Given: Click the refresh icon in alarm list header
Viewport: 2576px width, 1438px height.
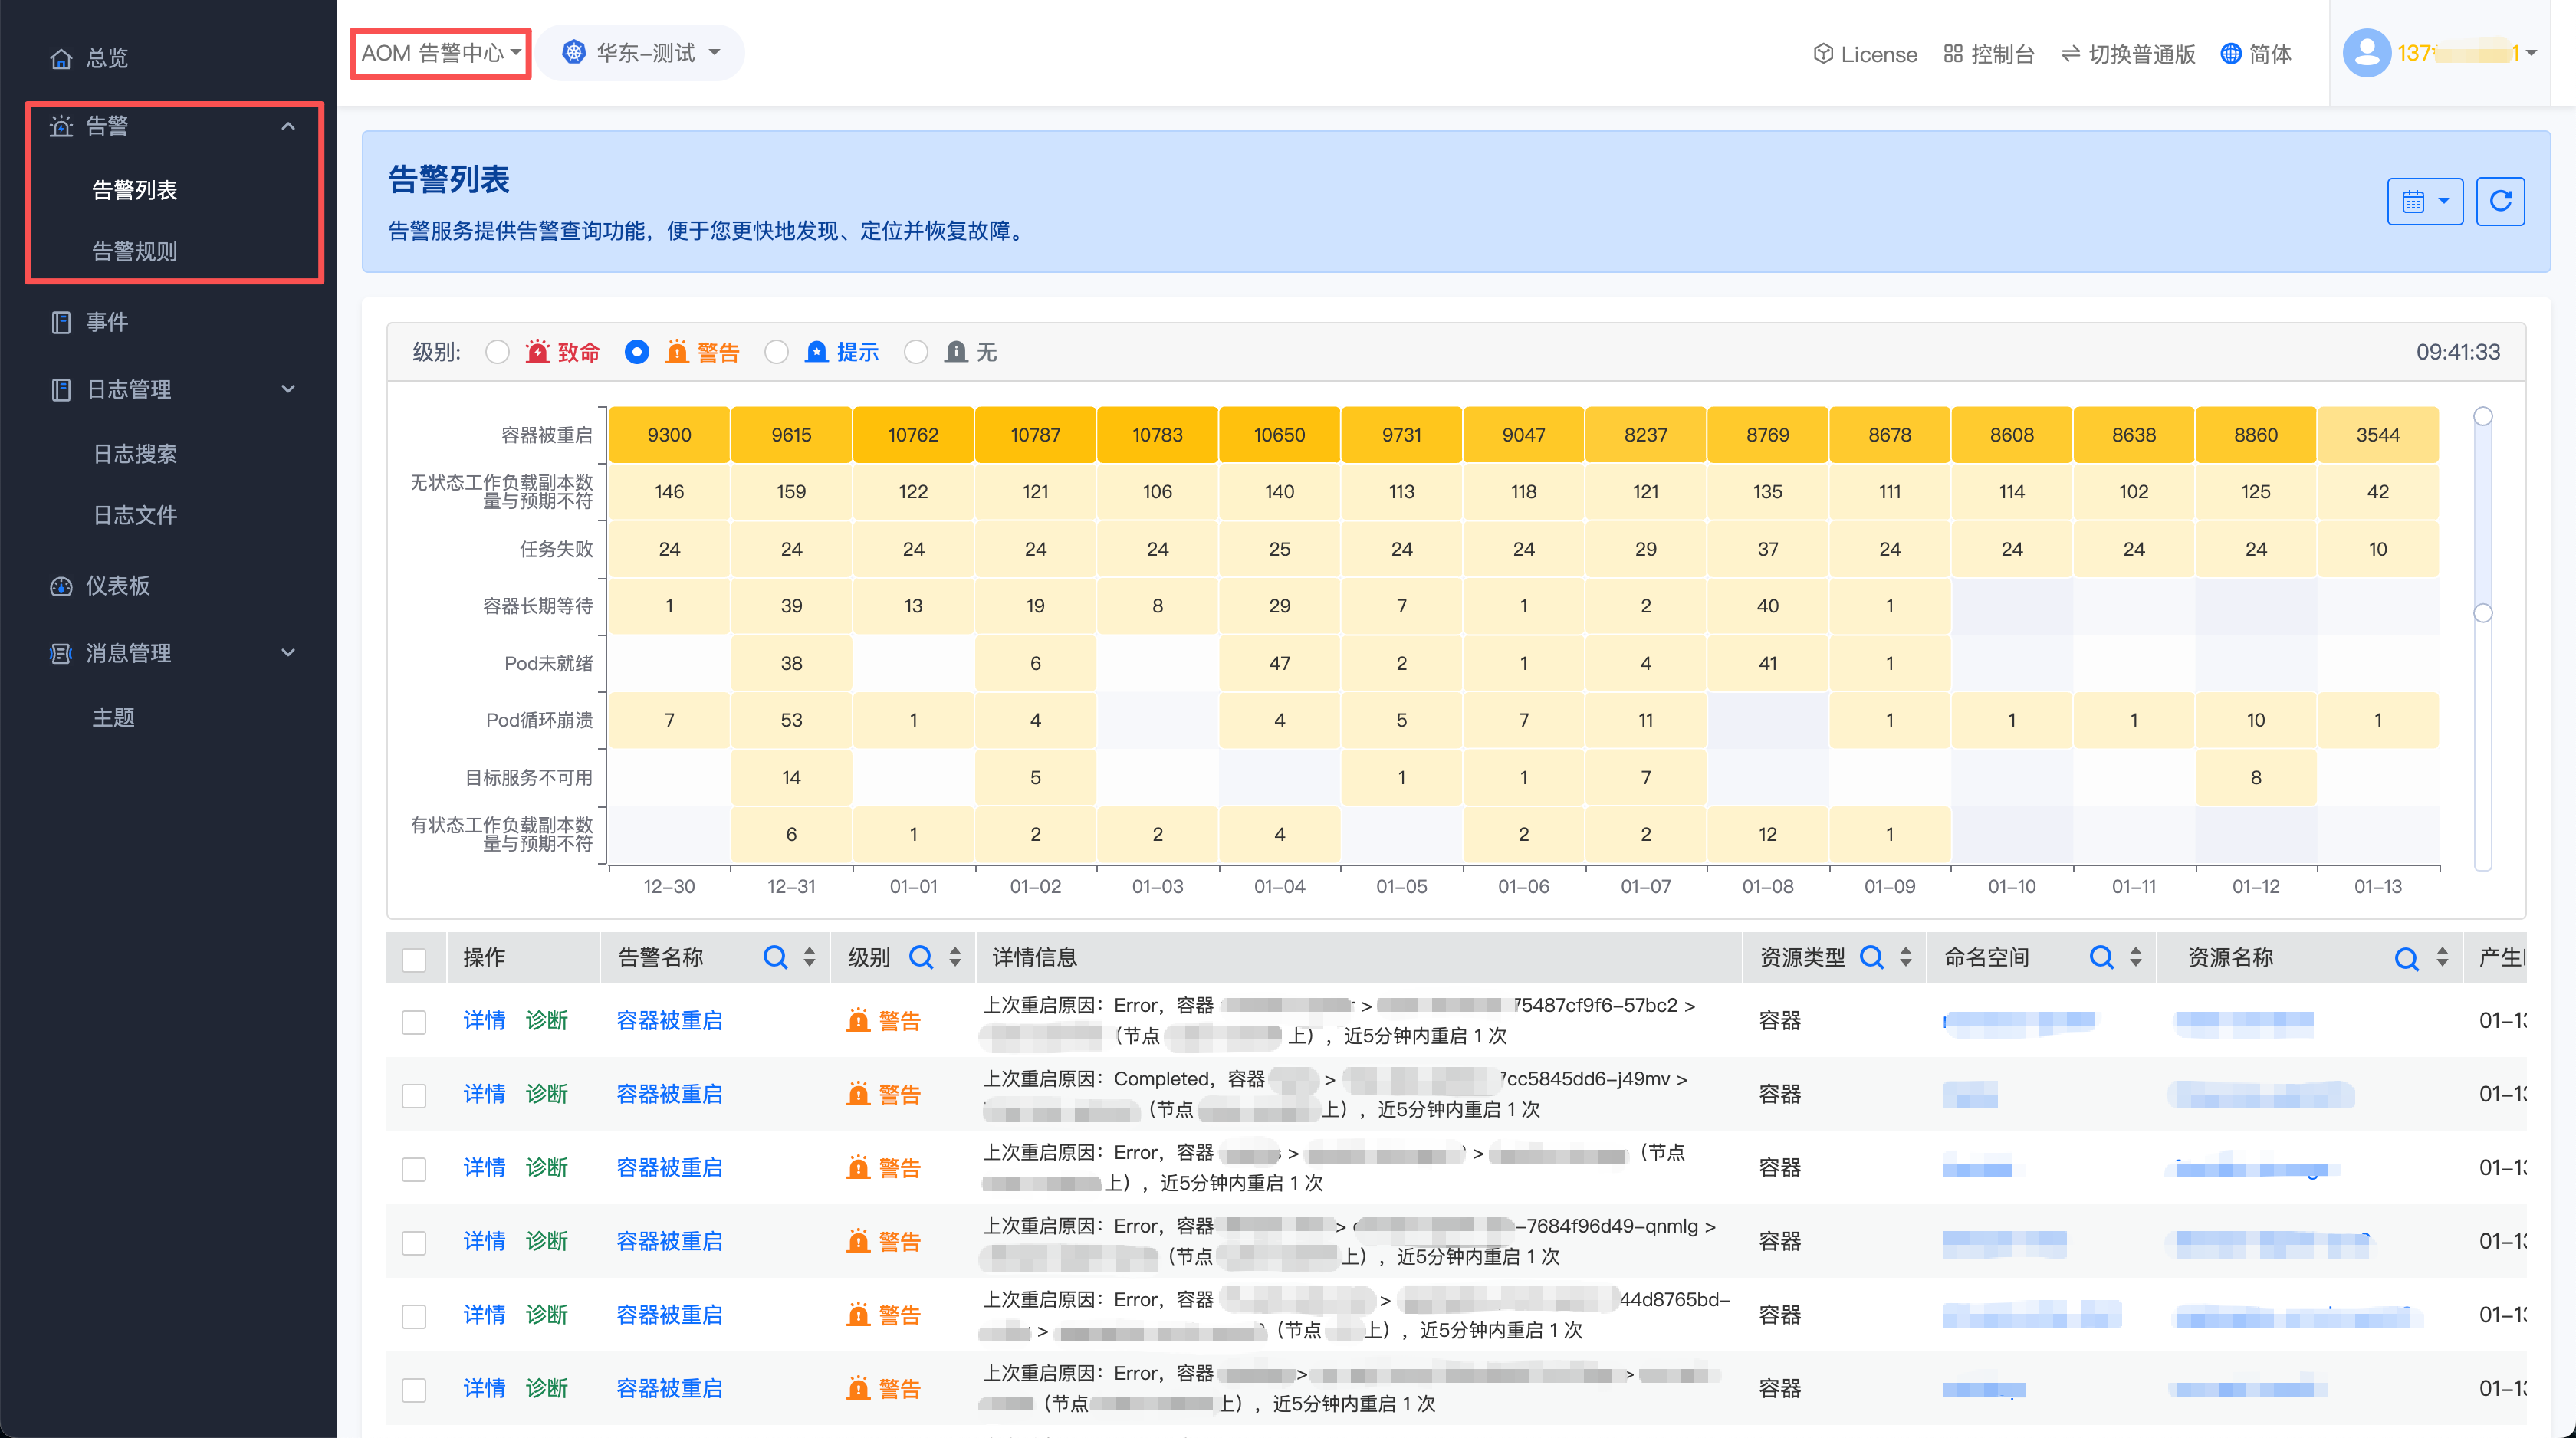Looking at the screenshot, I should pos(2499,201).
